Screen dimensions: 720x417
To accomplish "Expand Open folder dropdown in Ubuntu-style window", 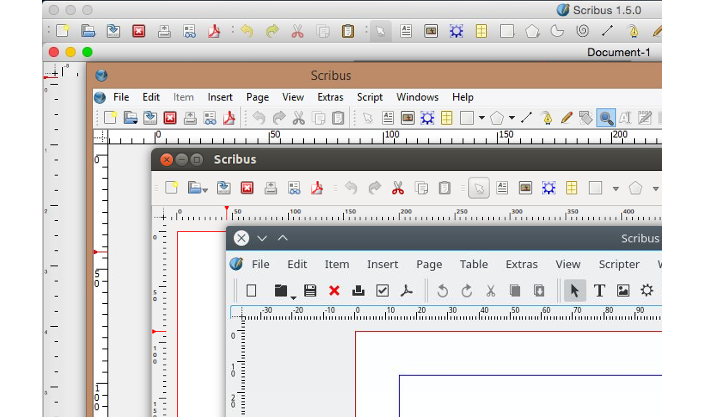I will [205, 188].
